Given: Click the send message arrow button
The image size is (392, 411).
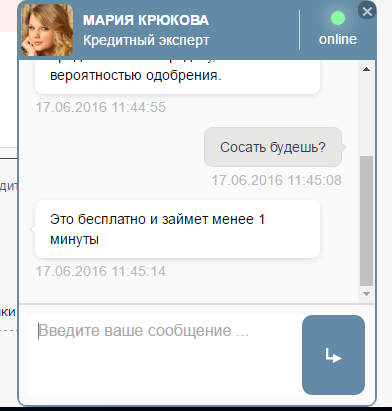Looking at the screenshot, I should tap(333, 355).
